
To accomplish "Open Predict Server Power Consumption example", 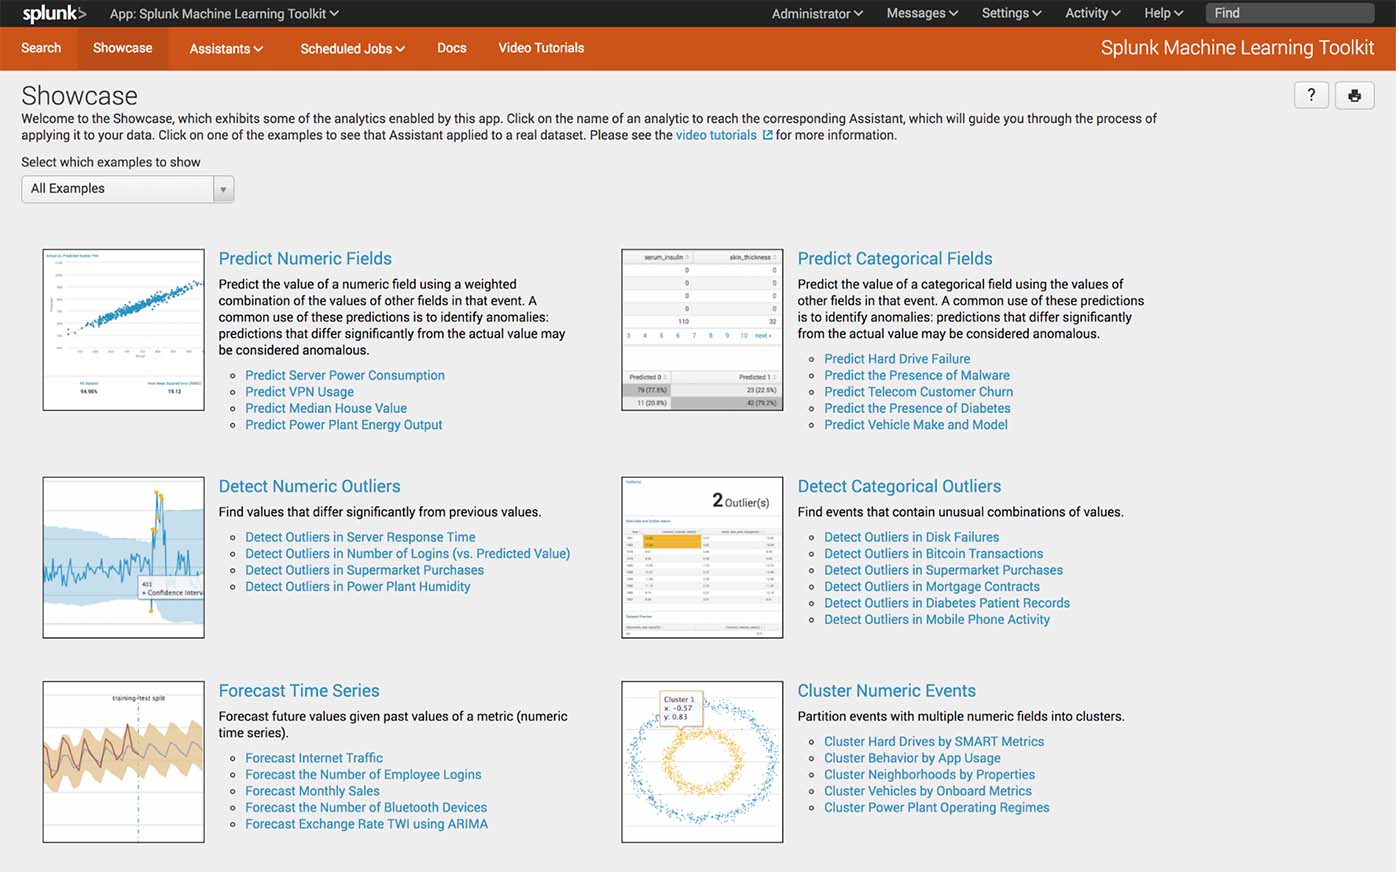I will tap(345, 376).
